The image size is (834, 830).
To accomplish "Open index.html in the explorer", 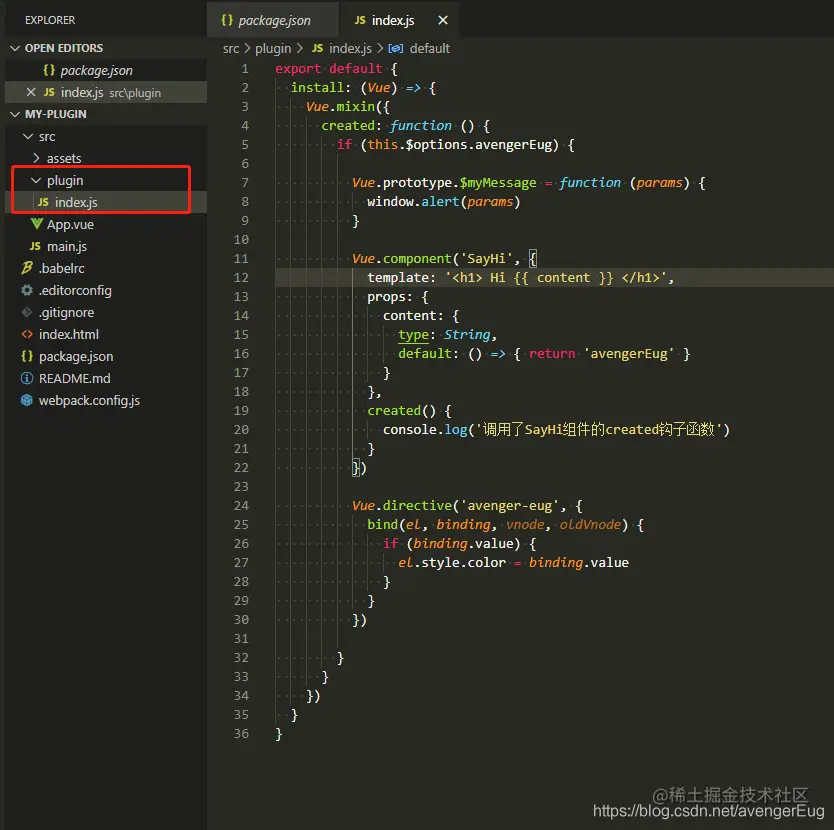I will coord(106,335).
